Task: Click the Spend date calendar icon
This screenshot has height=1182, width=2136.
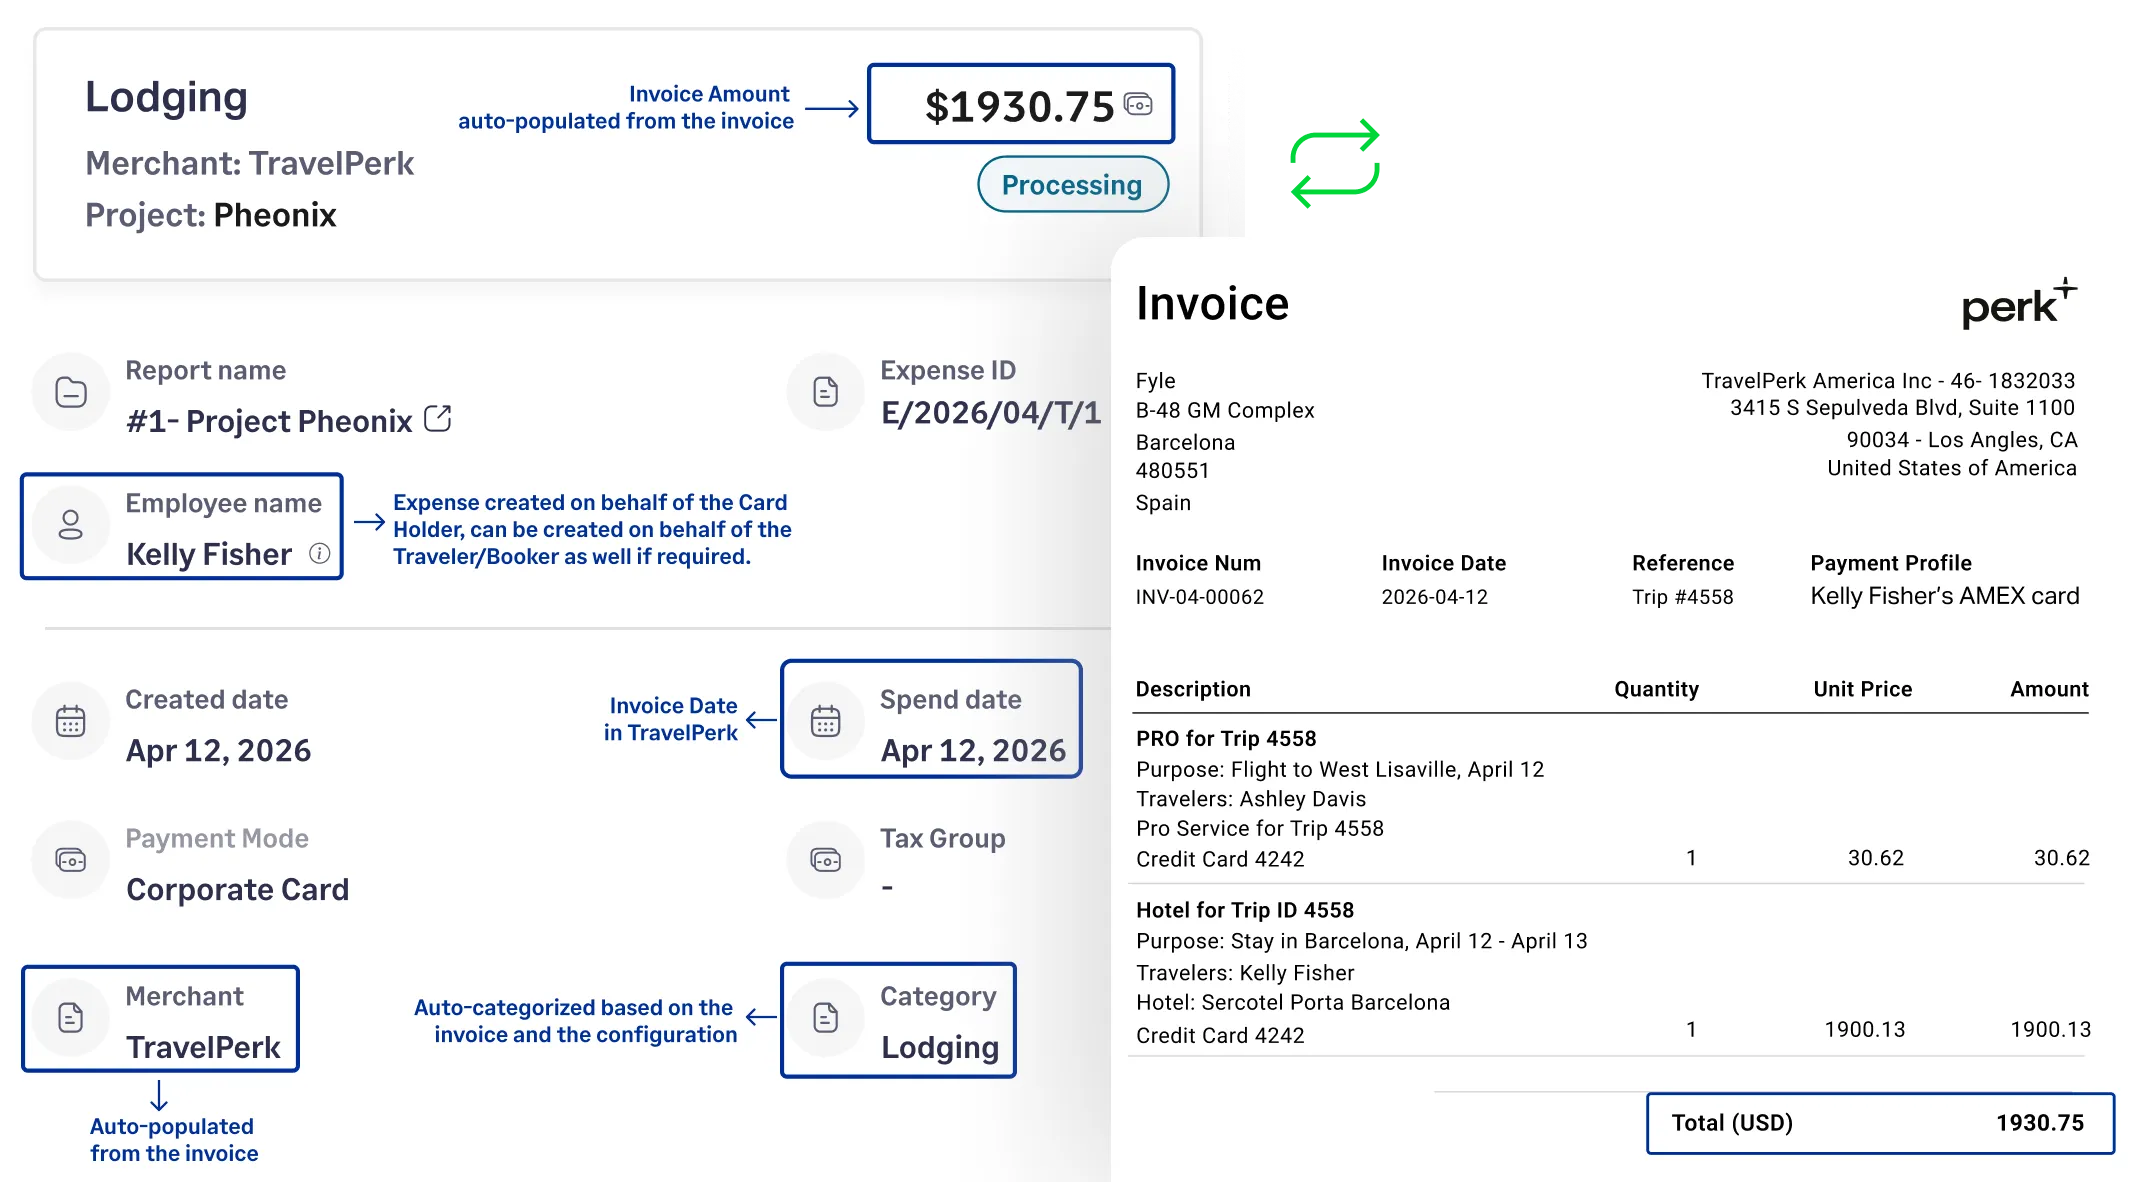Action: pos(825,720)
